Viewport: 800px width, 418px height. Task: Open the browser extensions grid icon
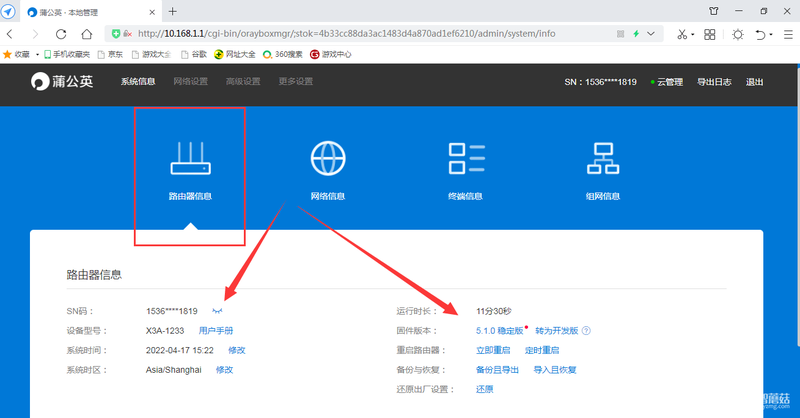pyautogui.click(x=710, y=34)
